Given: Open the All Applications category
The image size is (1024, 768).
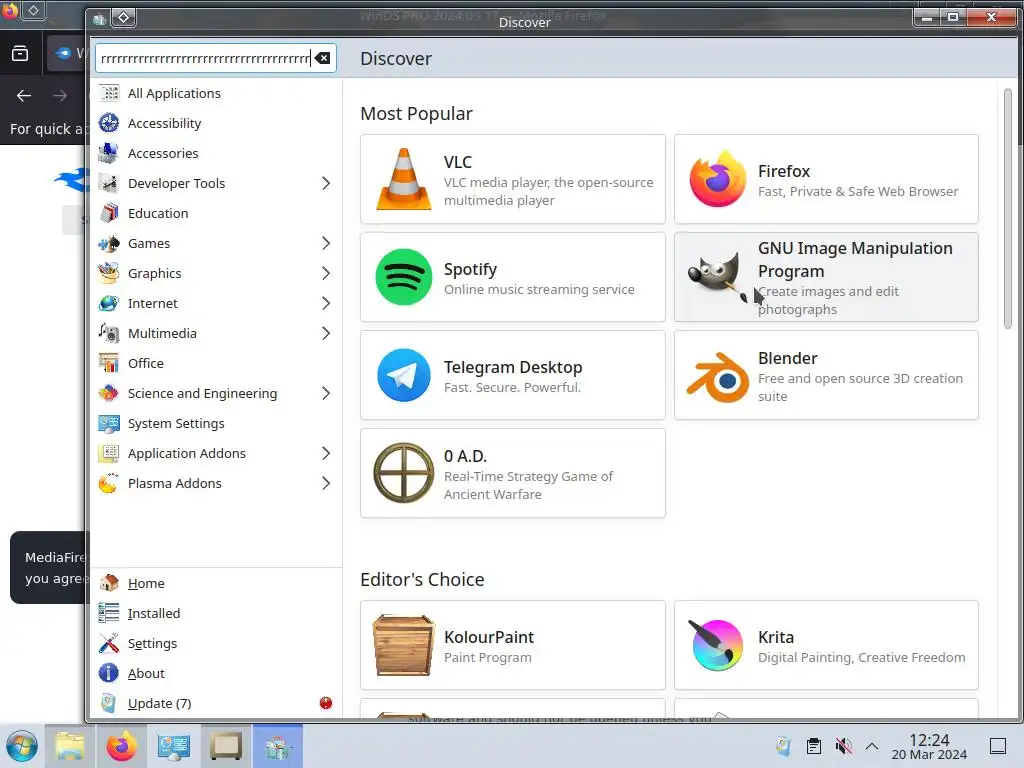Looking at the screenshot, I should [x=216, y=93].
